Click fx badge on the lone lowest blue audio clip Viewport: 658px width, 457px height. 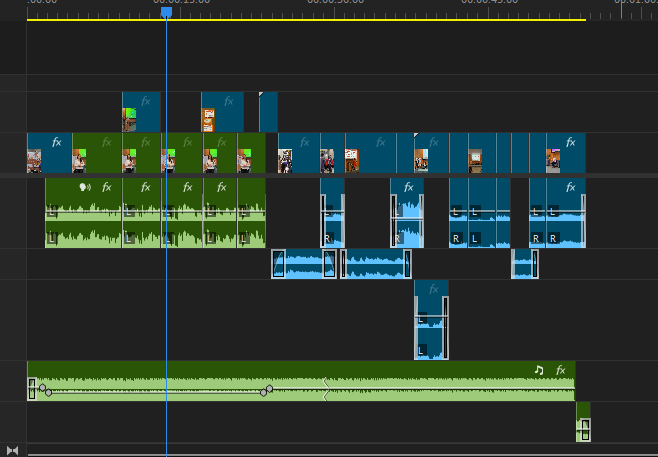[433, 289]
